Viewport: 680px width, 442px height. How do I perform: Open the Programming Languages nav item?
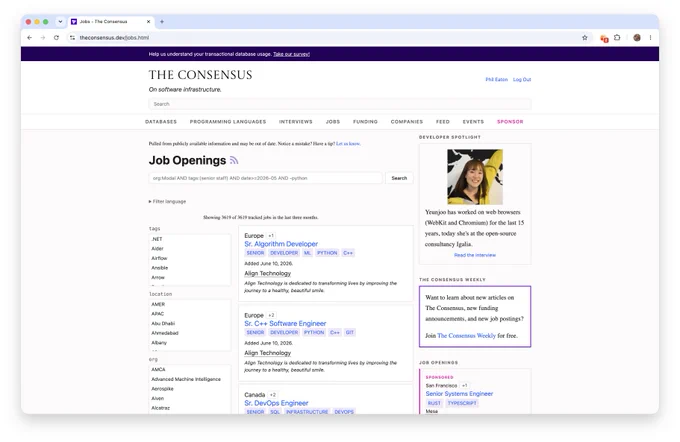pyautogui.click(x=228, y=122)
